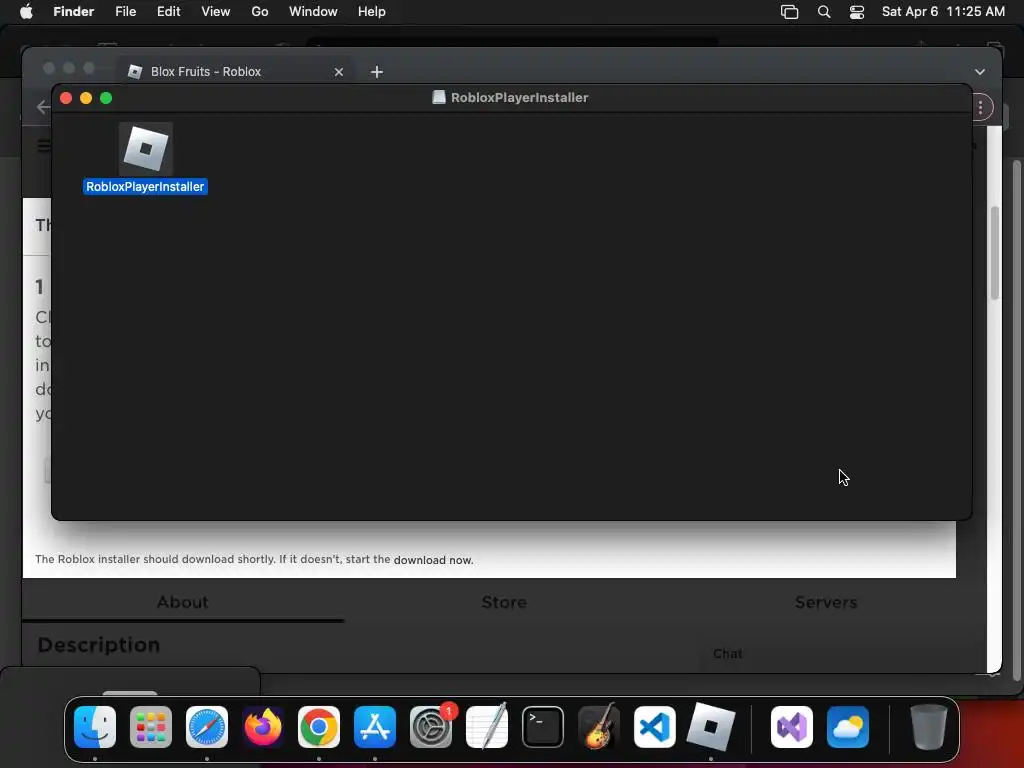
Task: Click the browser page vertical scrollbar
Action: pyautogui.click(x=995, y=253)
